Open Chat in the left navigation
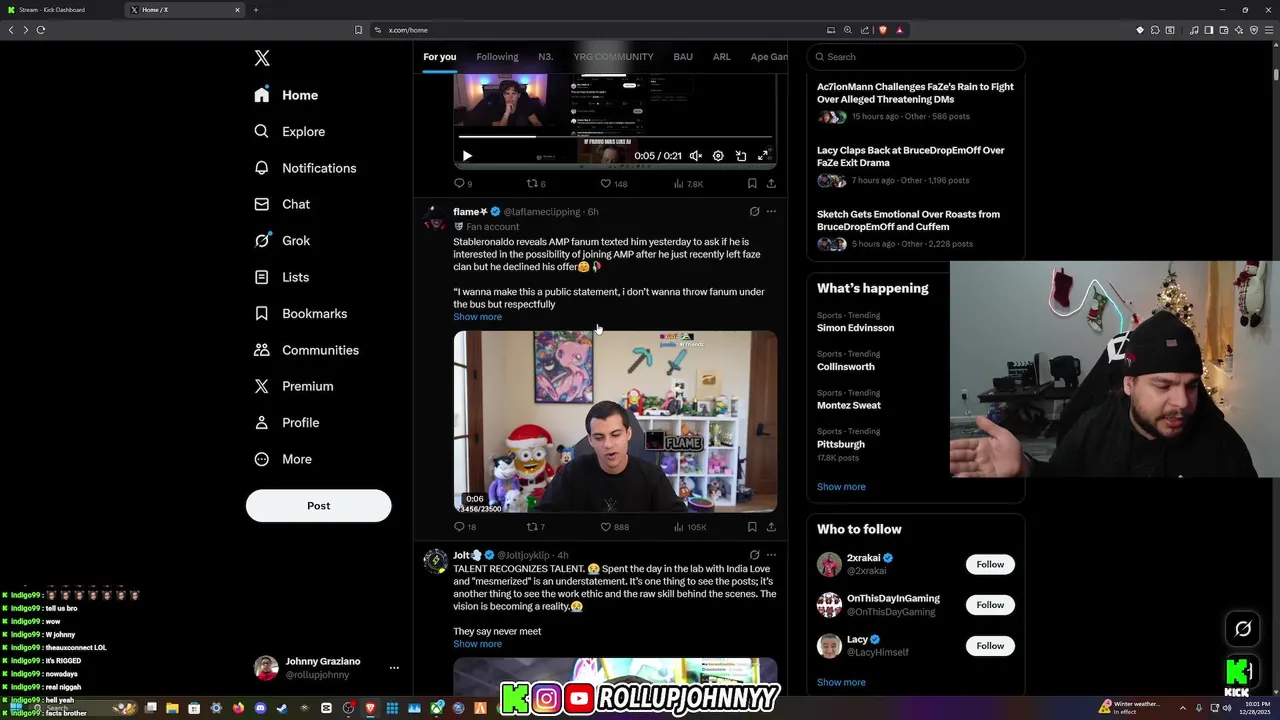Viewport: 1280px width, 720px height. click(x=282, y=204)
